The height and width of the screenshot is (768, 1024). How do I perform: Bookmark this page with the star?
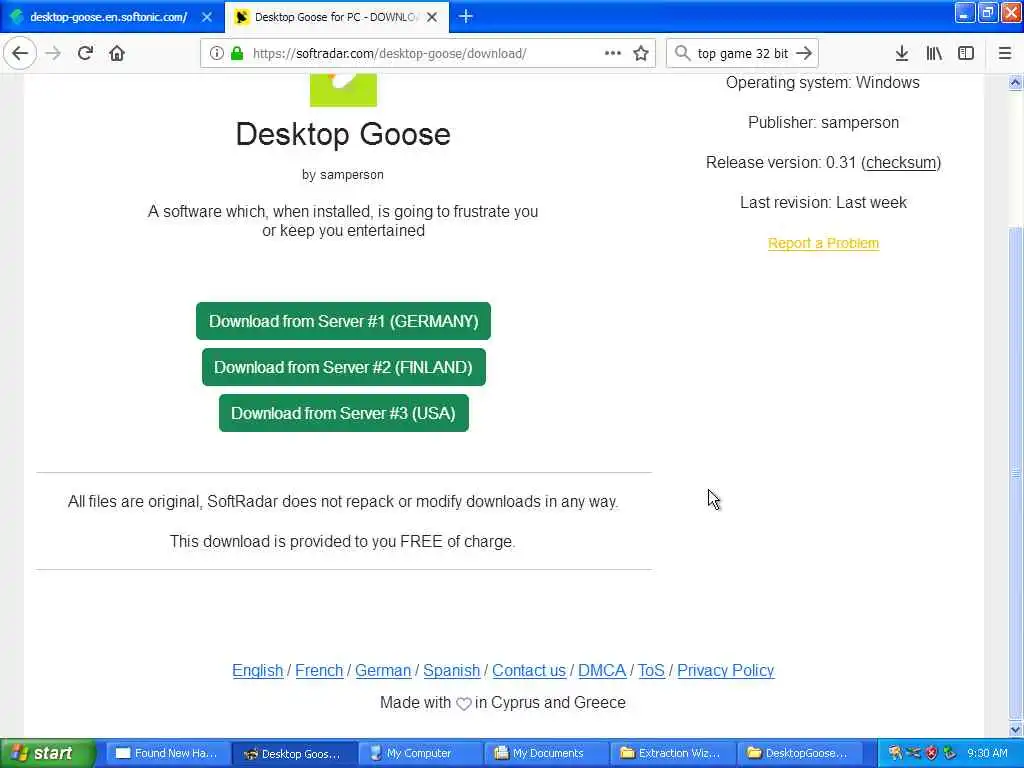(641, 53)
